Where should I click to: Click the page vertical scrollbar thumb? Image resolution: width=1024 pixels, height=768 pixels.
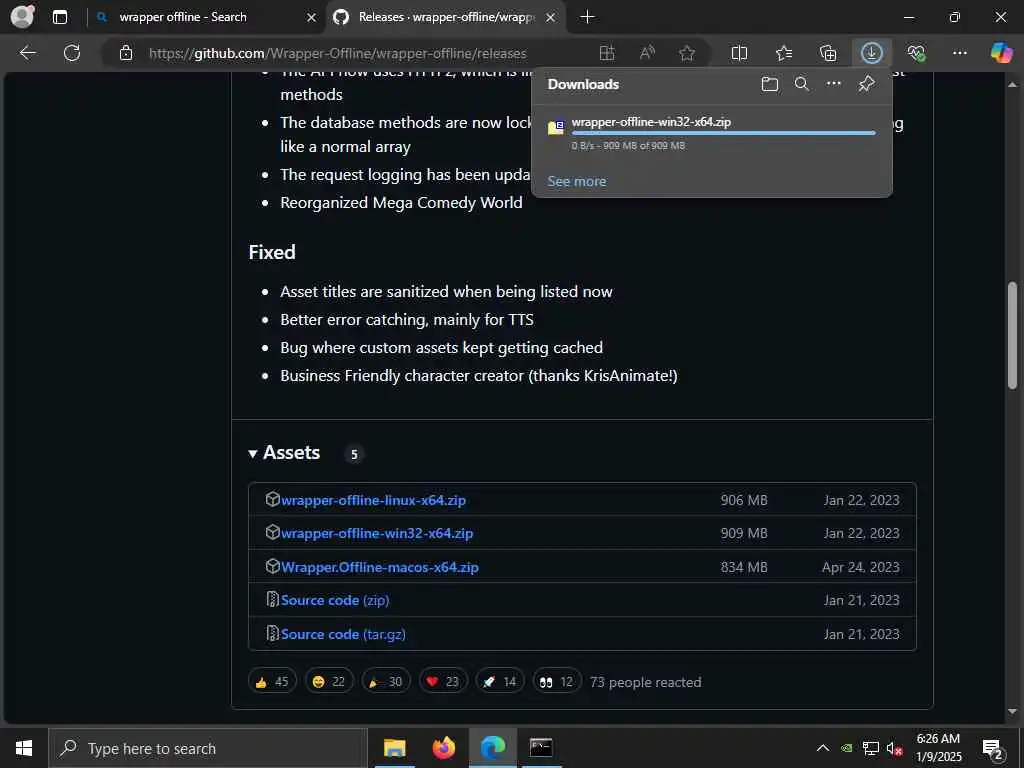click(x=1012, y=335)
